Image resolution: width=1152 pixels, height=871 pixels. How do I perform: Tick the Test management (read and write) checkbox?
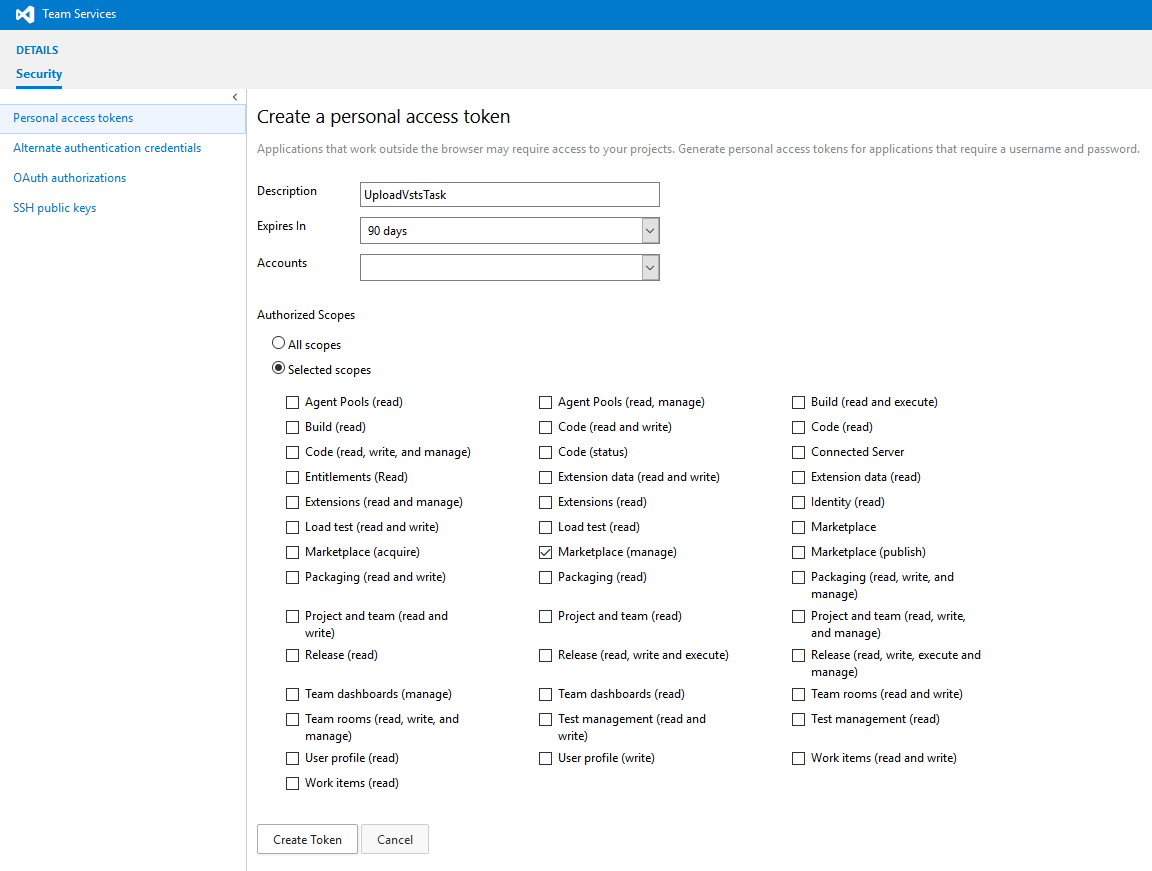(545, 720)
